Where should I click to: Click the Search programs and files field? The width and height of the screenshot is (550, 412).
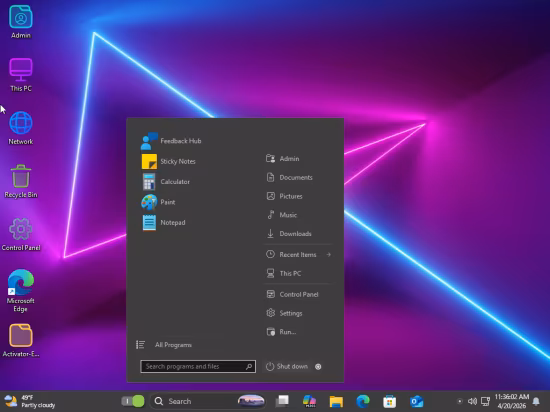pyautogui.click(x=198, y=366)
